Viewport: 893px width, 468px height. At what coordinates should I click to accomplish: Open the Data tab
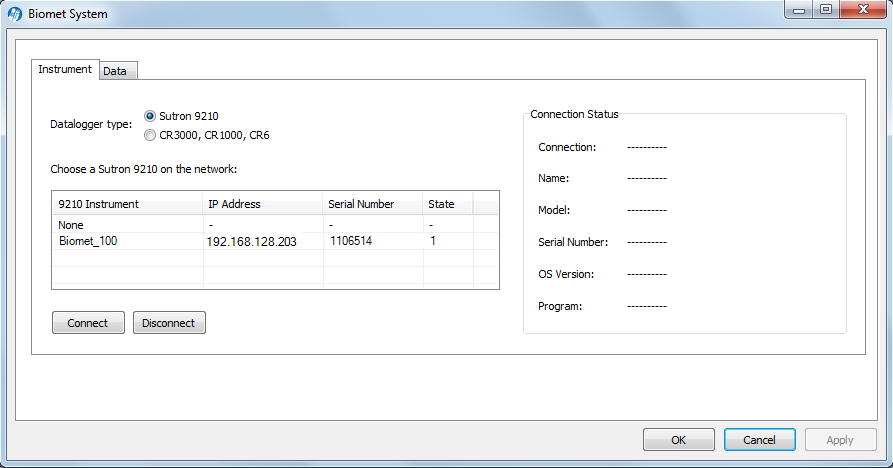click(118, 71)
